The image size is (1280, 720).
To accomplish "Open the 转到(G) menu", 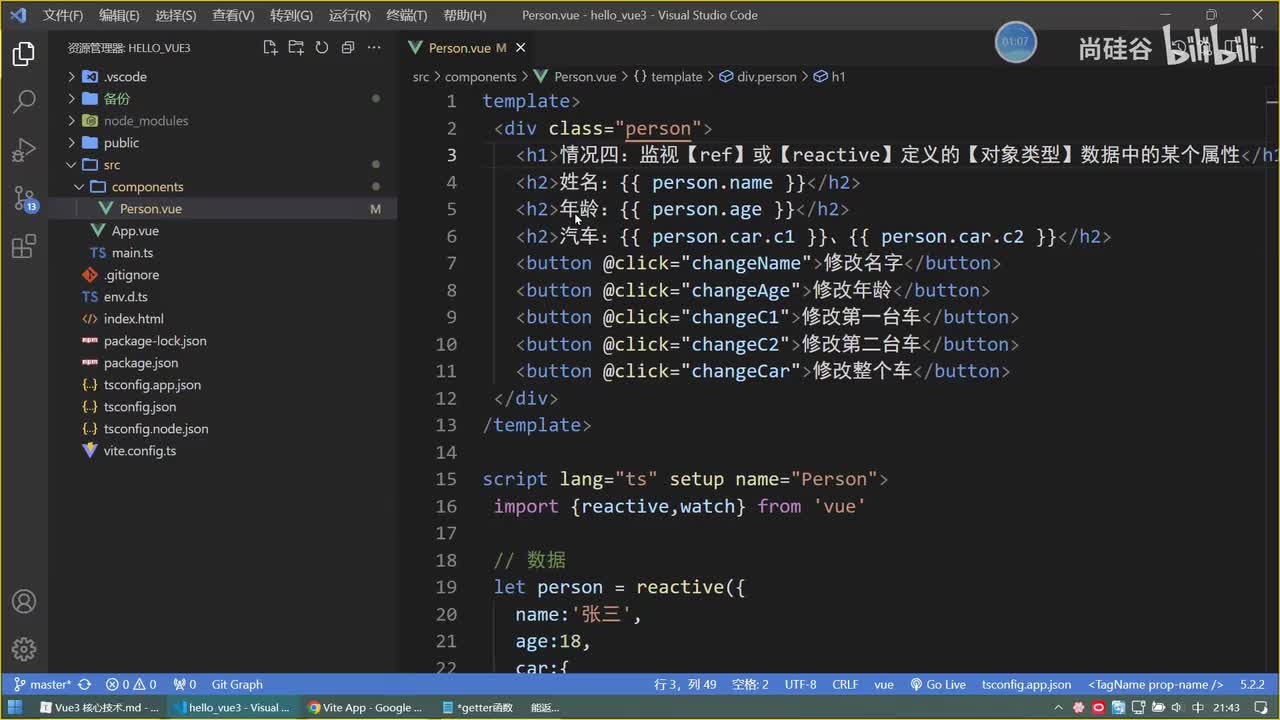I will coord(291,16).
